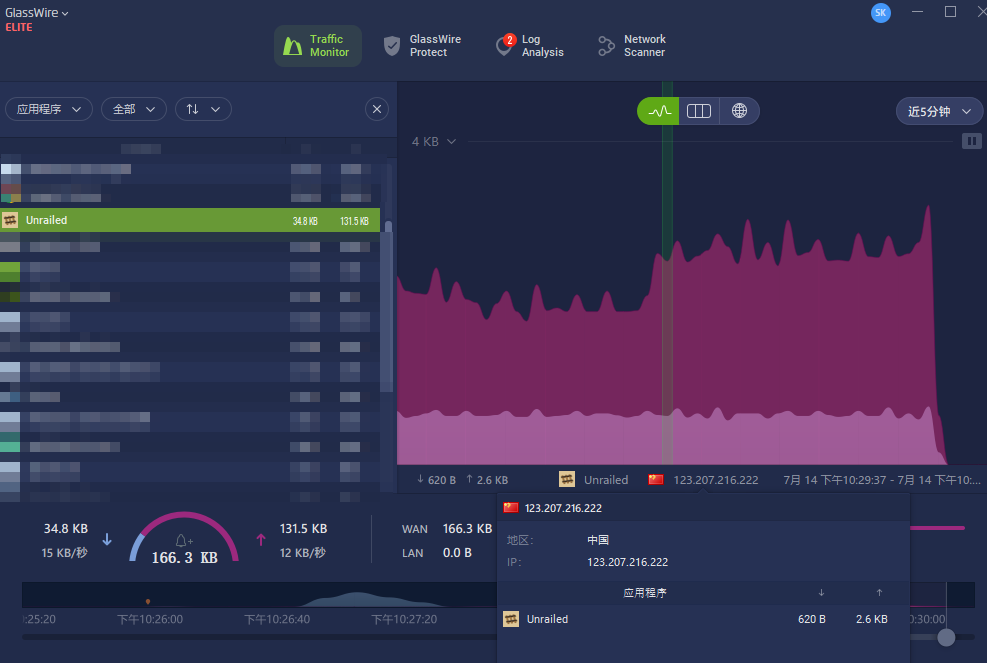Close the filter panel with X button
The width and height of the screenshot is (987, 663).
point(376,110)
